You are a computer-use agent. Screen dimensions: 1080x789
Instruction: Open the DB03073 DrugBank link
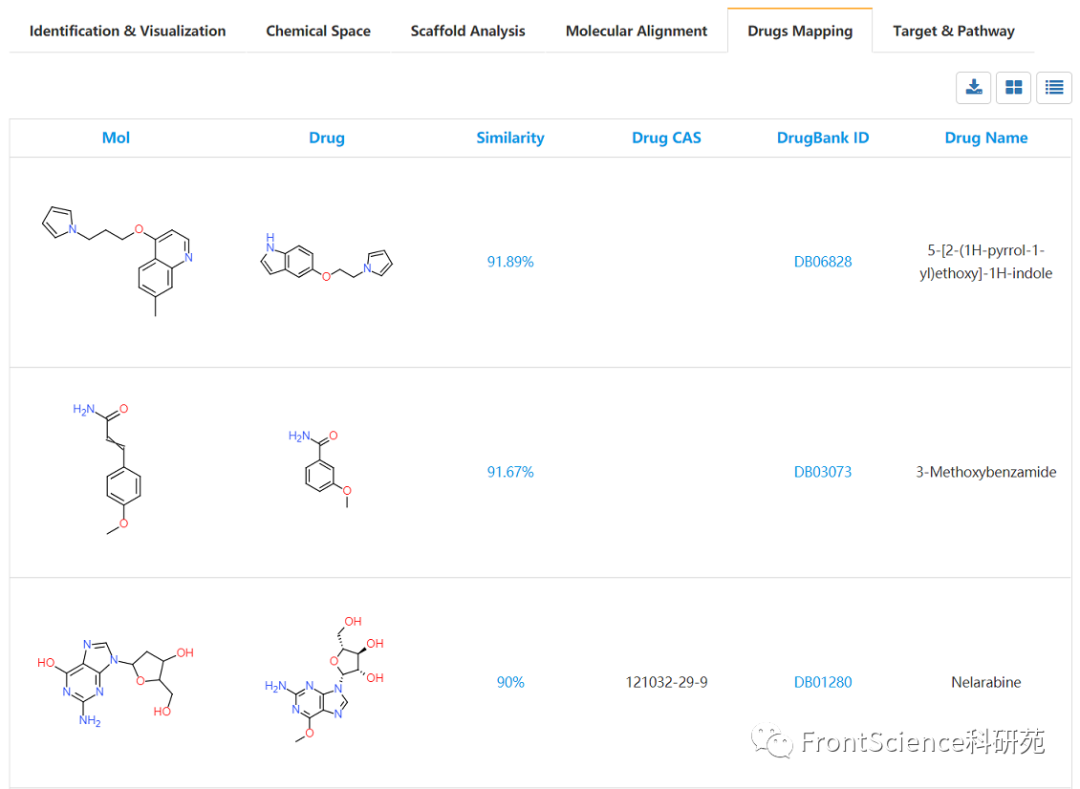coord(822,472)
